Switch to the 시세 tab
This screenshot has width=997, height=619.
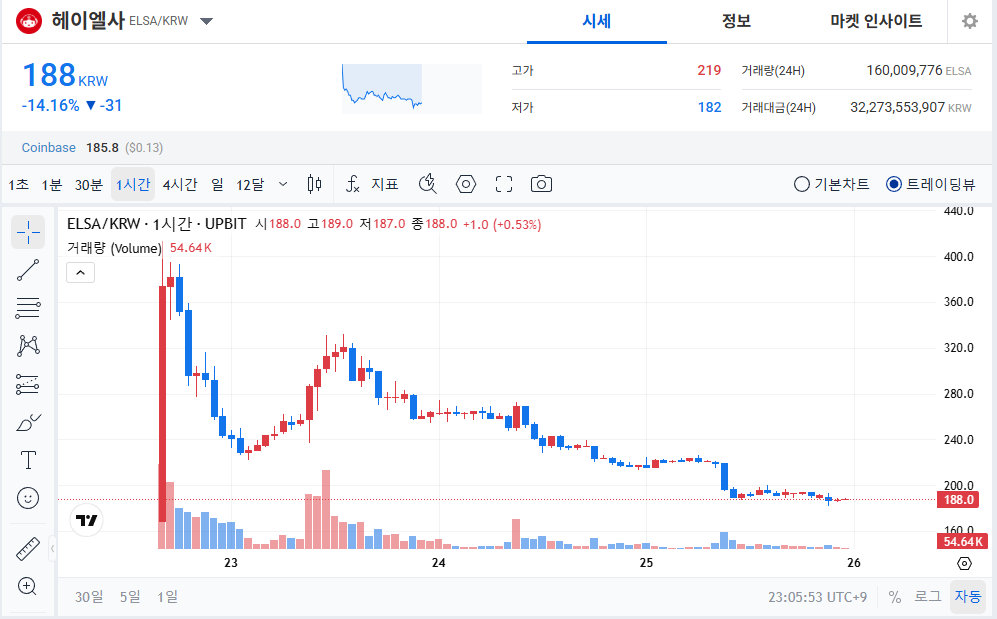click(596, 22)
